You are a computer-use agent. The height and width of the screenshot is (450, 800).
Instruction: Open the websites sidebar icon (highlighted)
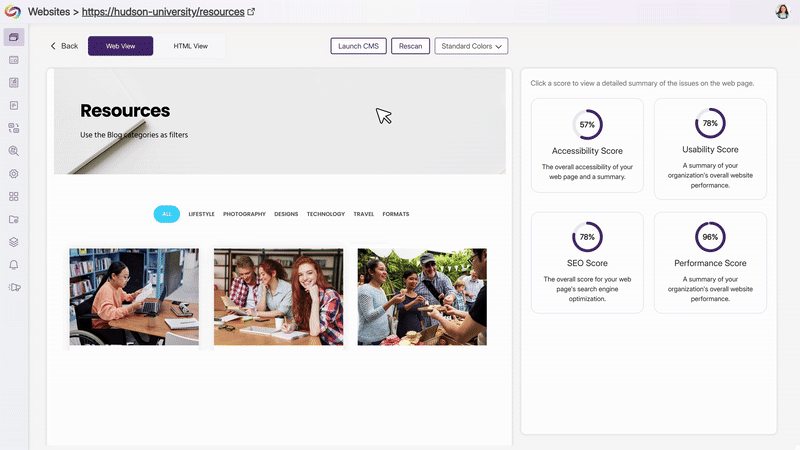pos(14,37)
